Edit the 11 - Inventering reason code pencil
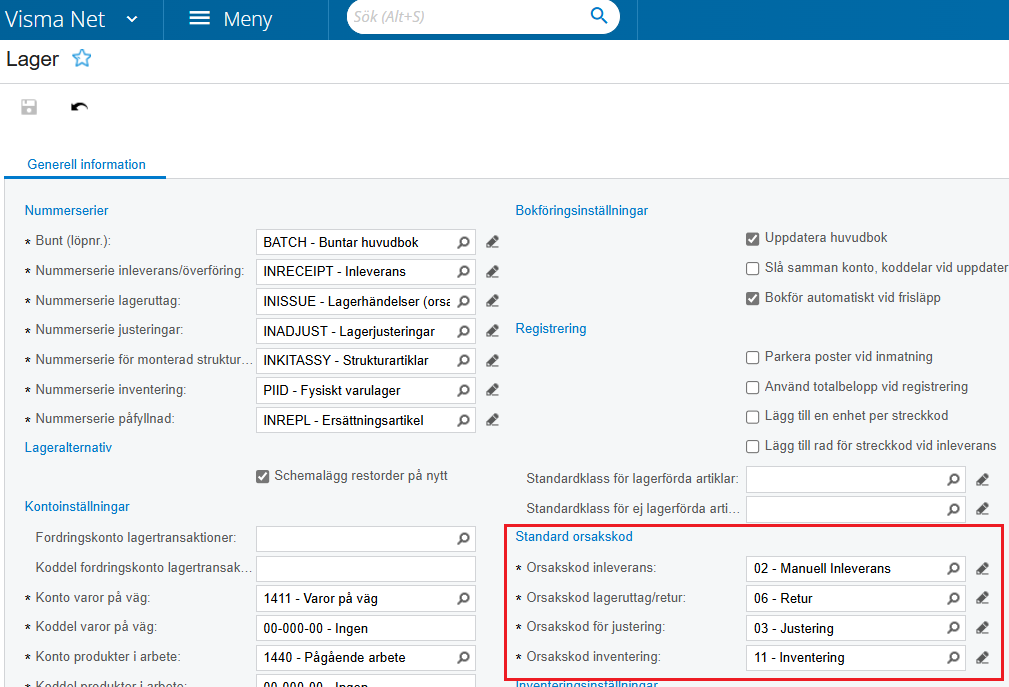The height and width of the screenshot is (687, 1009). (x=982, y=657)
